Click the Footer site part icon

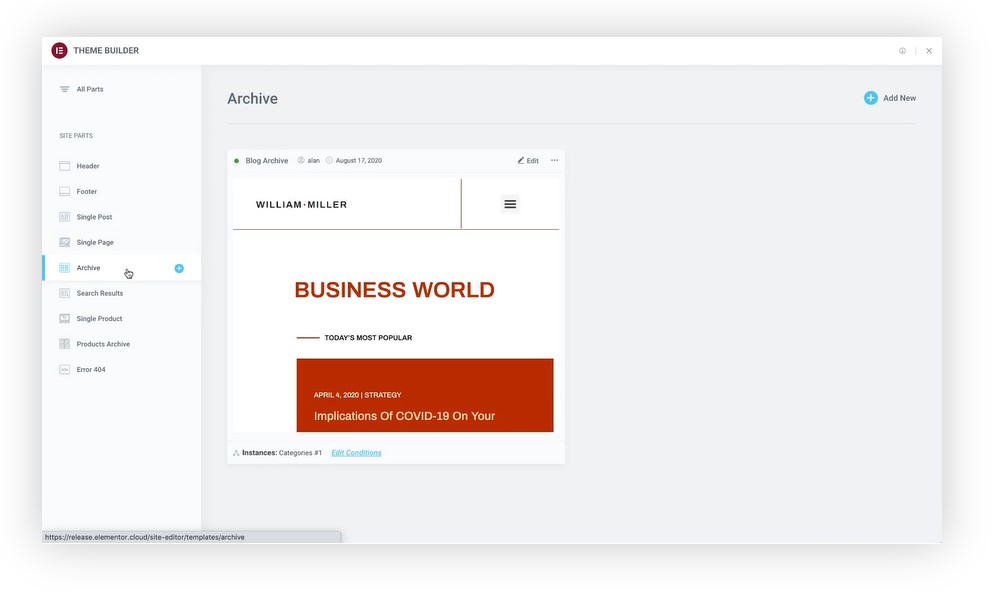pos(65,192)
